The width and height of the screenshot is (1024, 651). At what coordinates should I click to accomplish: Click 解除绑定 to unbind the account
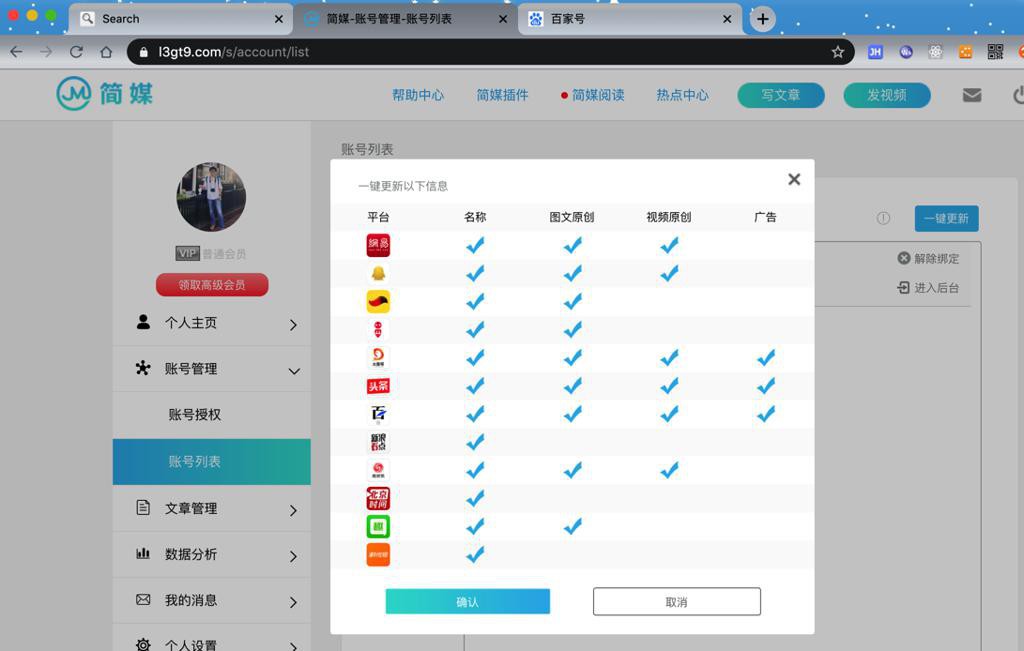coord(928,259)
